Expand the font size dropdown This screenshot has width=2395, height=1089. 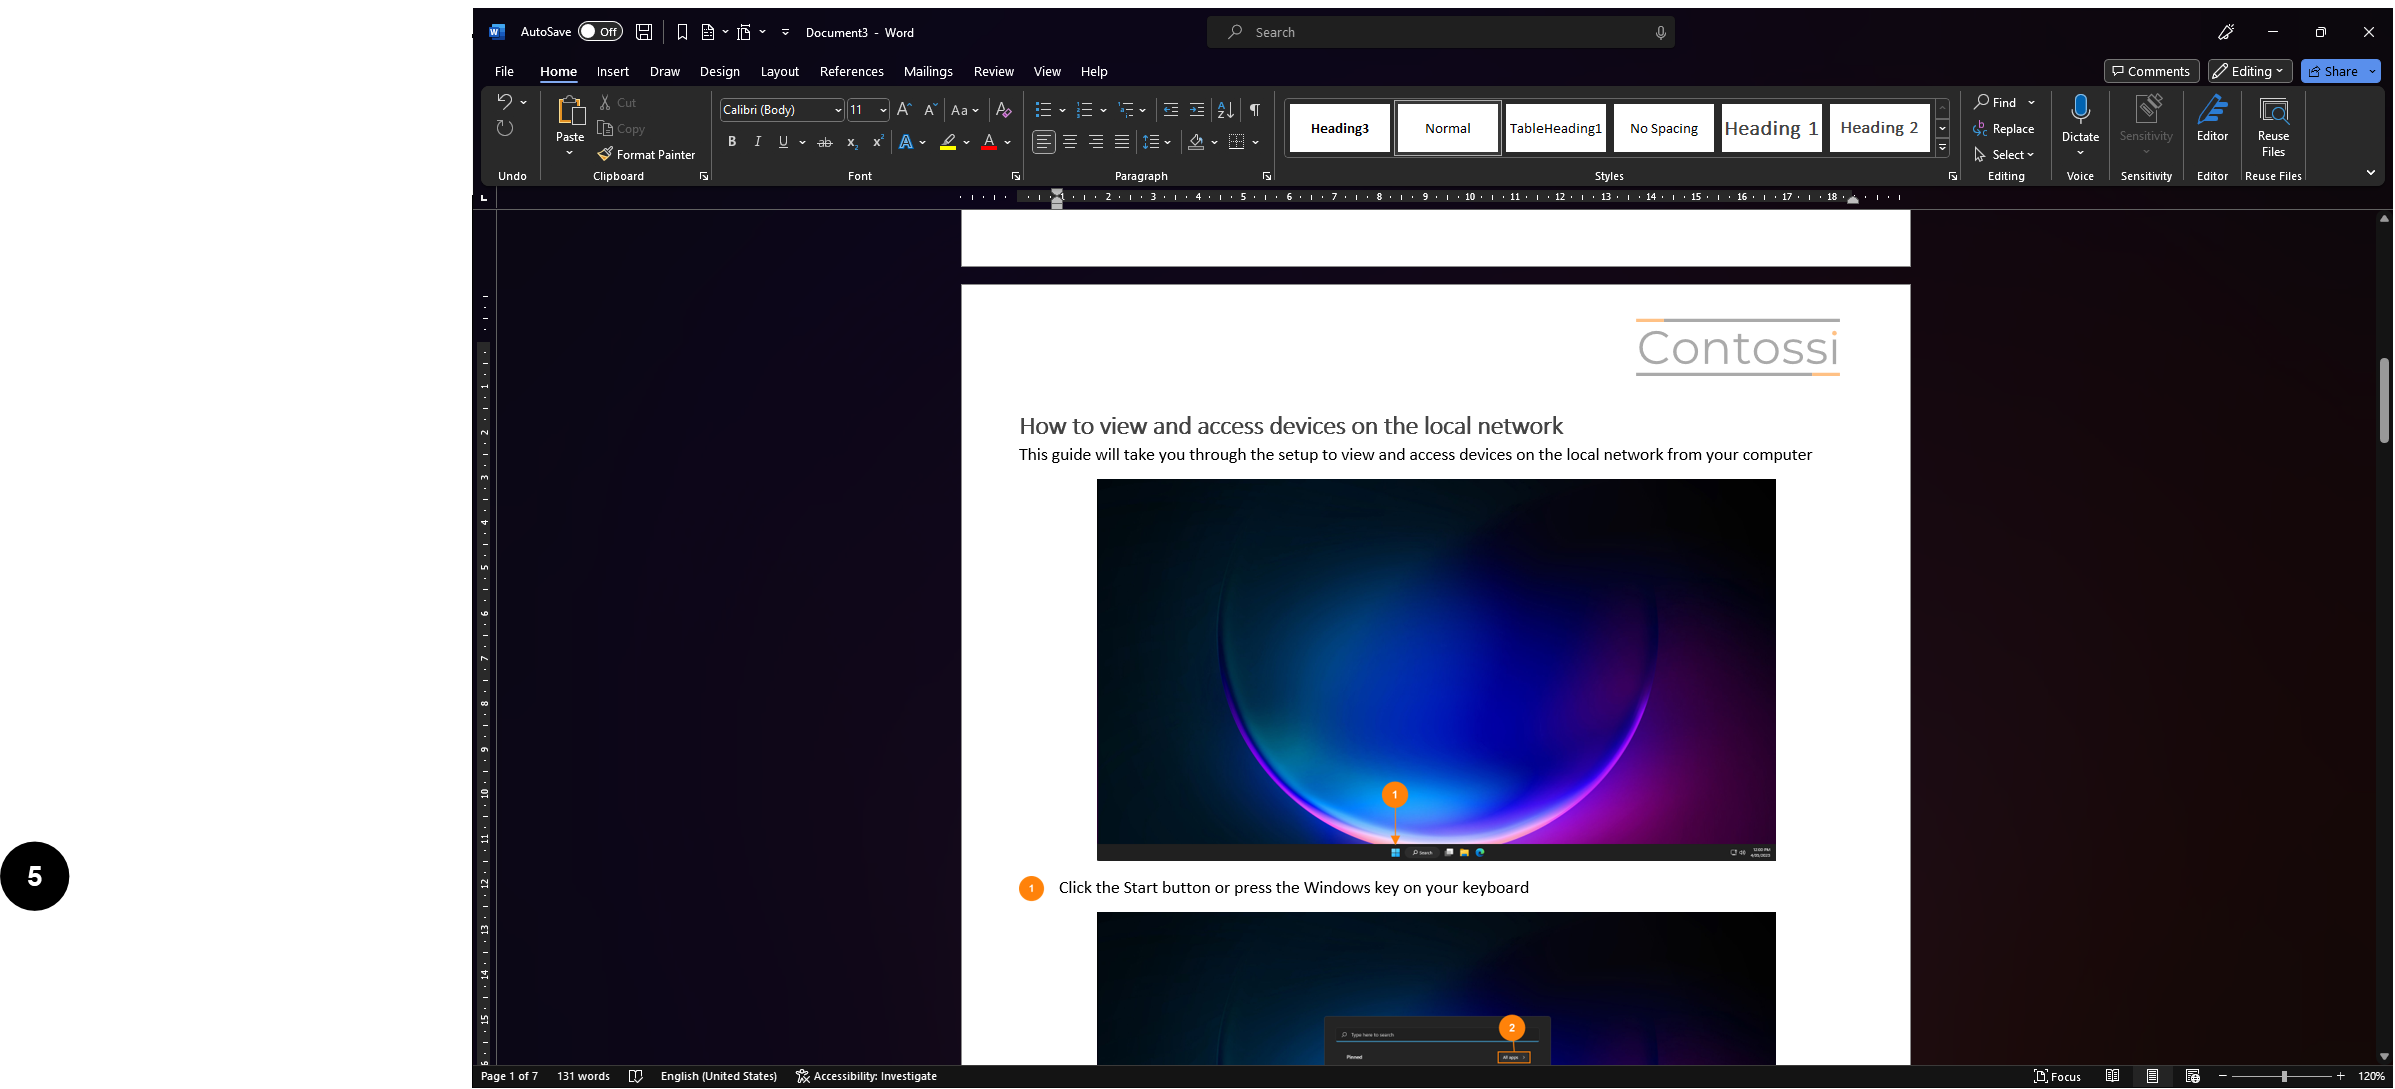883,110
